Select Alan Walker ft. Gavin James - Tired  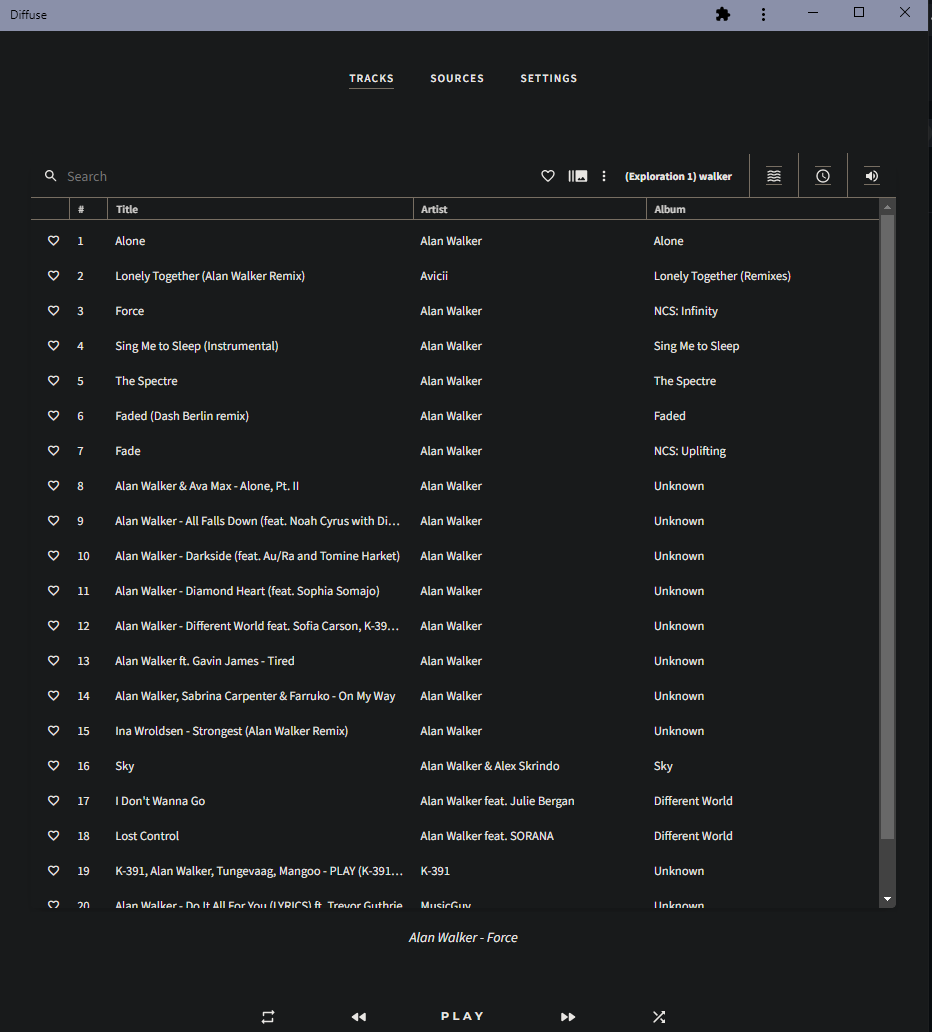[x=205, y=660]
